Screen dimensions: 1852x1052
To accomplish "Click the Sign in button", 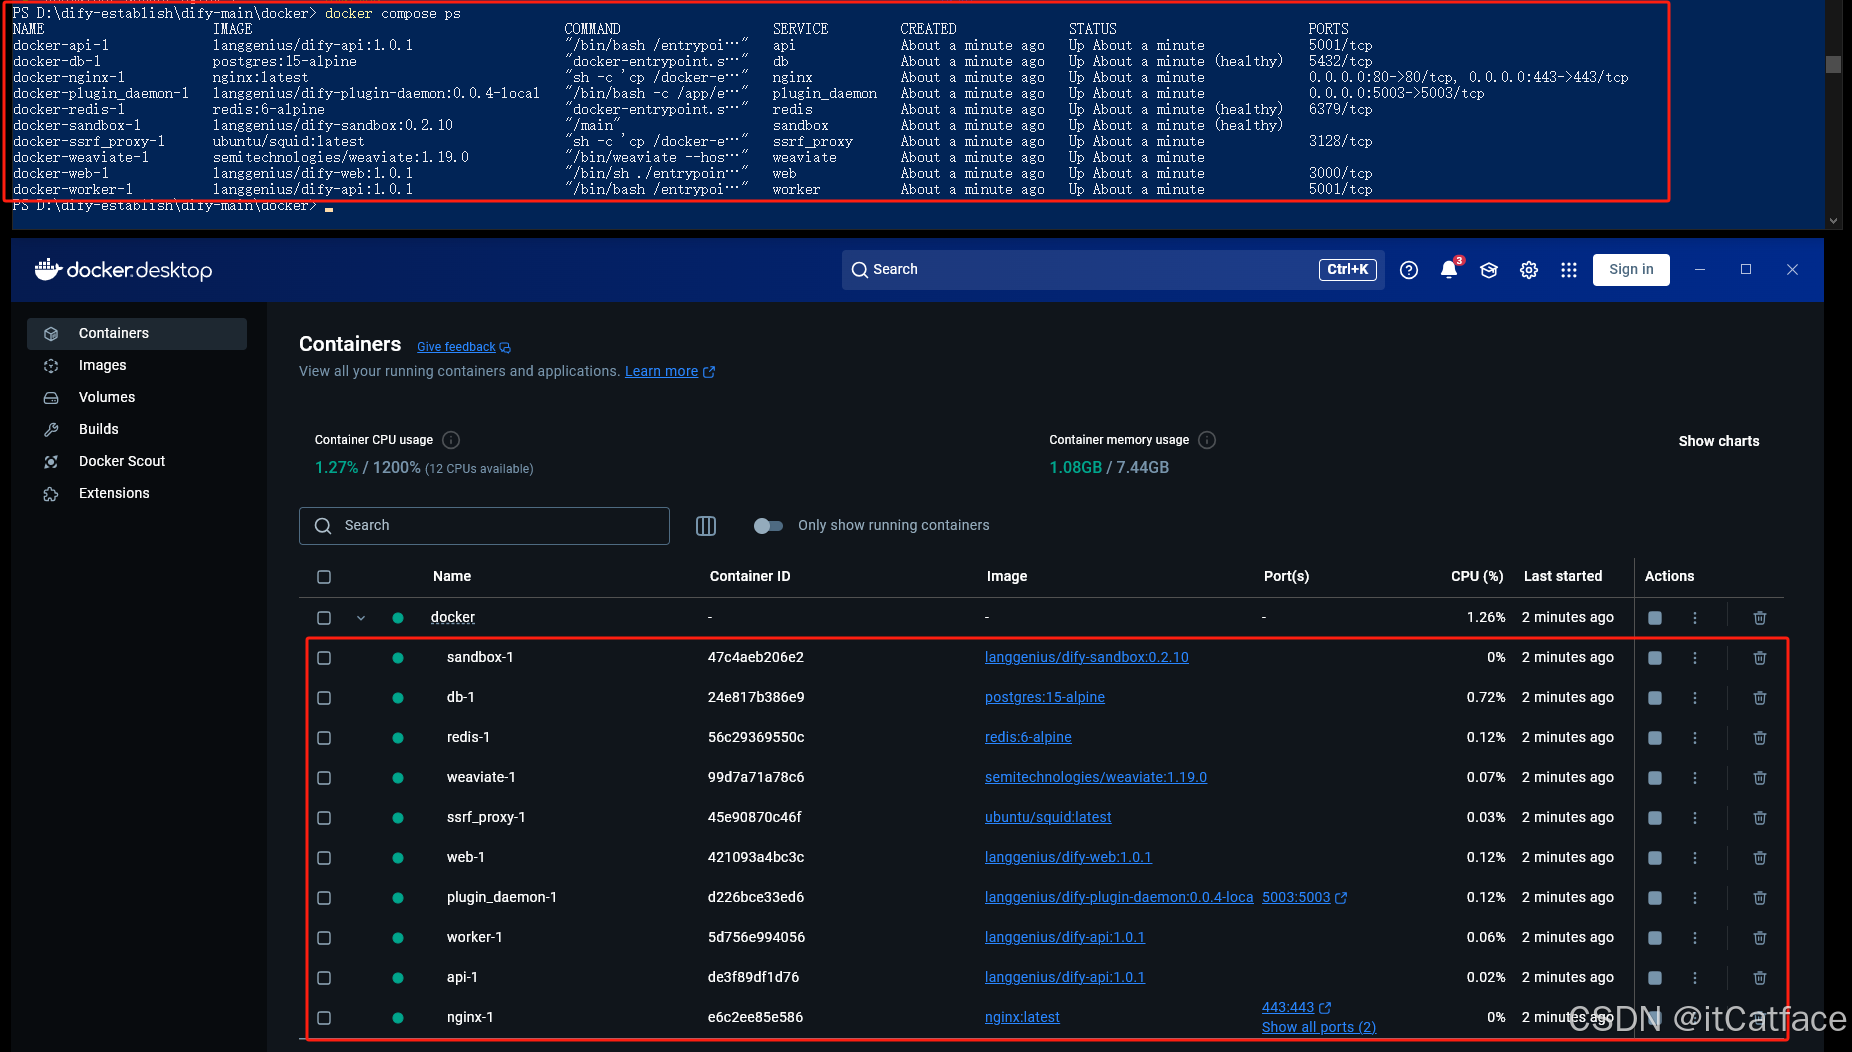I will click(1631, 270).
